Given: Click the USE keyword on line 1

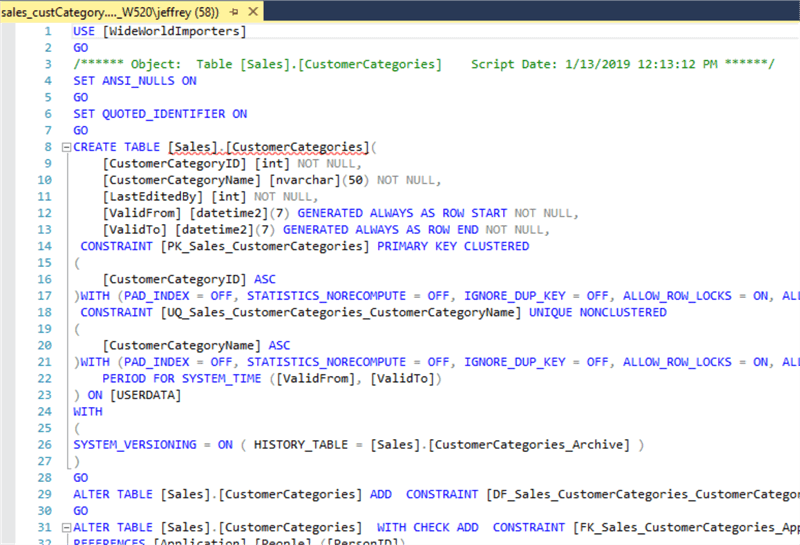Looking at the screenshot, I should pos(84,31).
